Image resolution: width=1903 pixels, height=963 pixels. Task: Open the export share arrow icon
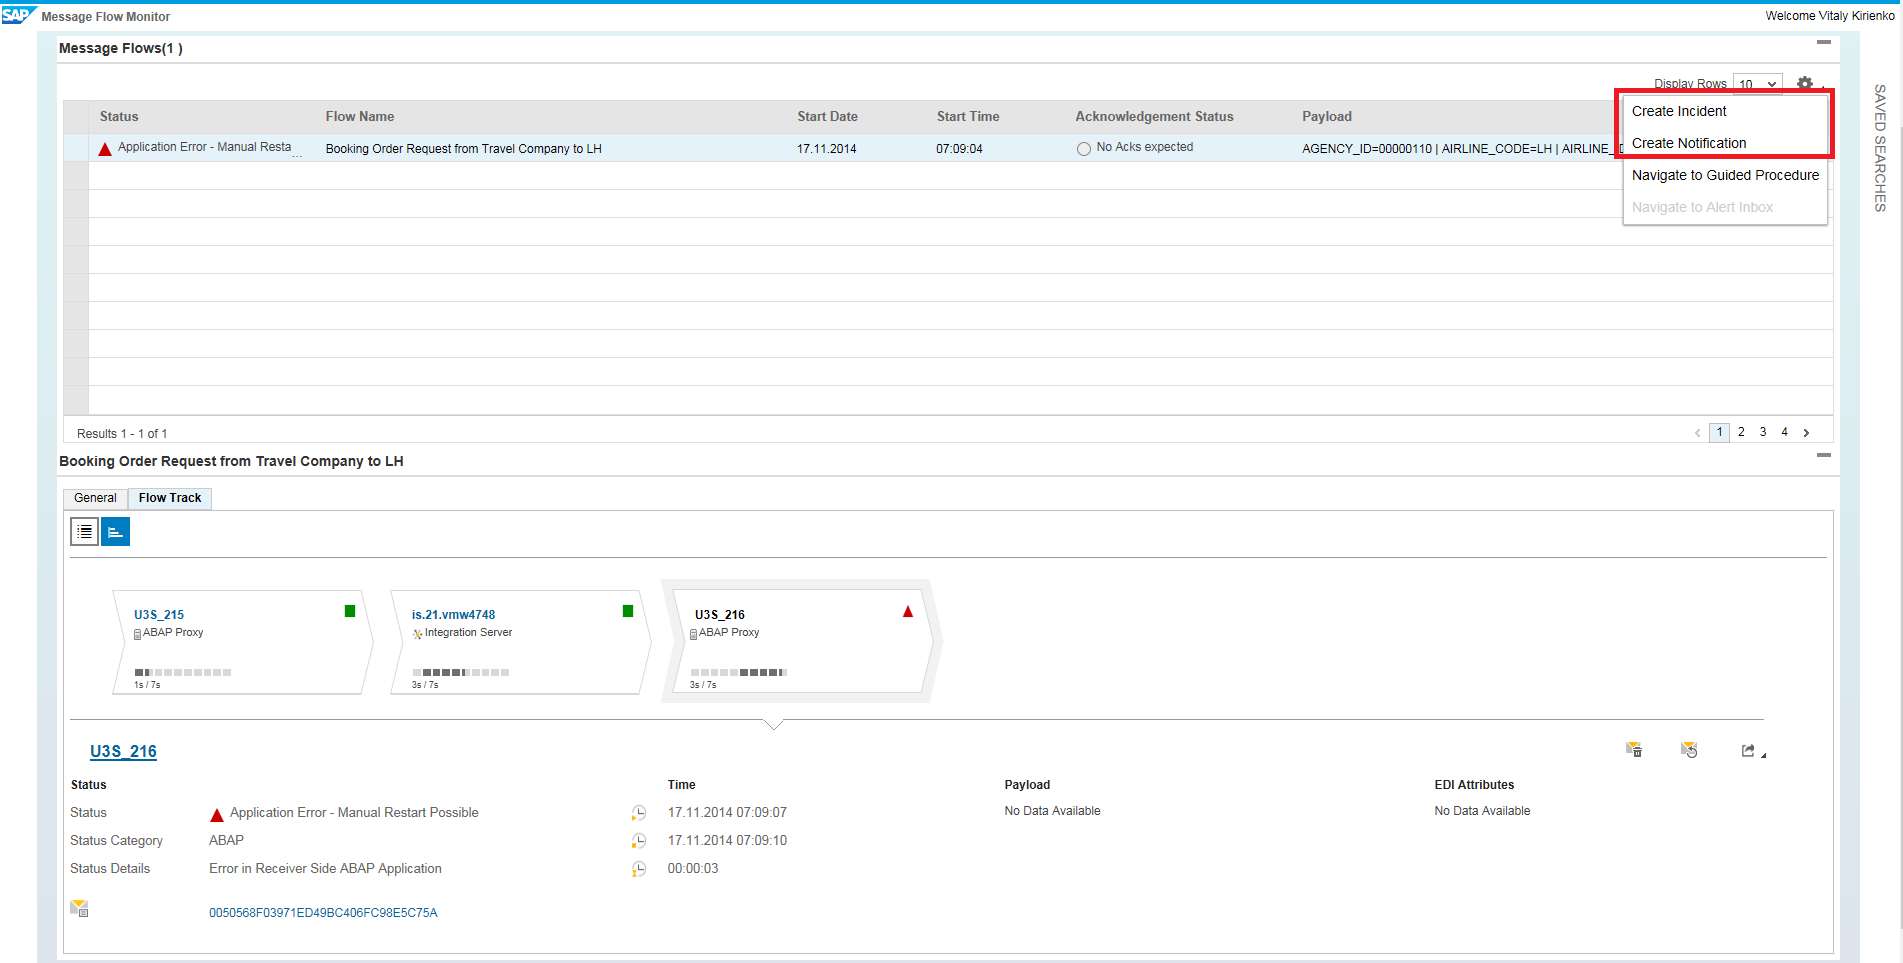(1748, 751)
